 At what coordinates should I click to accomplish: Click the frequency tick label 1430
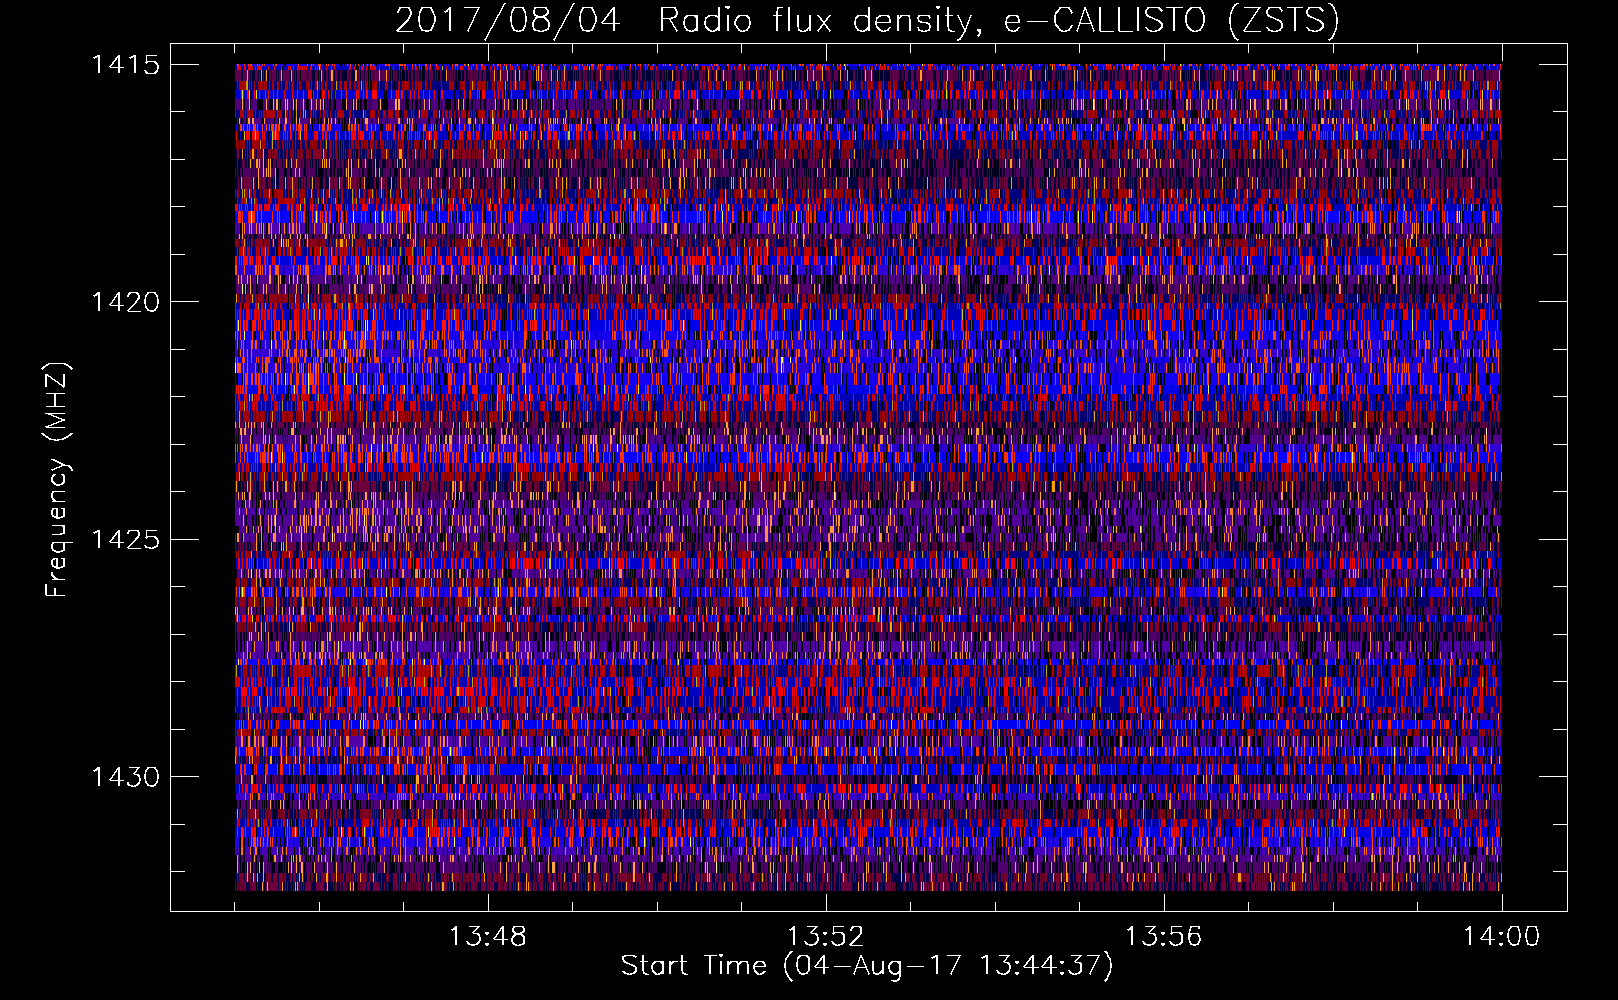pos(125,777)
